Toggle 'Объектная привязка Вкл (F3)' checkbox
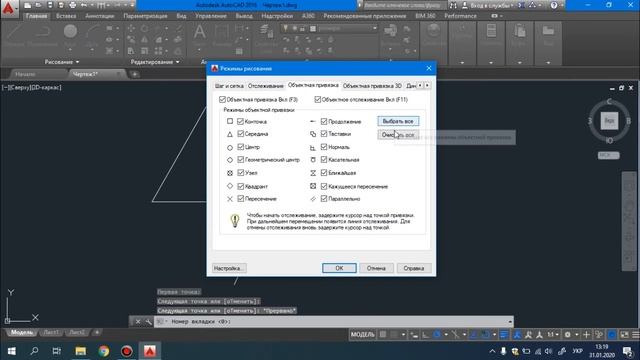The width and height of the screenshot is (640, 360). (x=222, y=100)
